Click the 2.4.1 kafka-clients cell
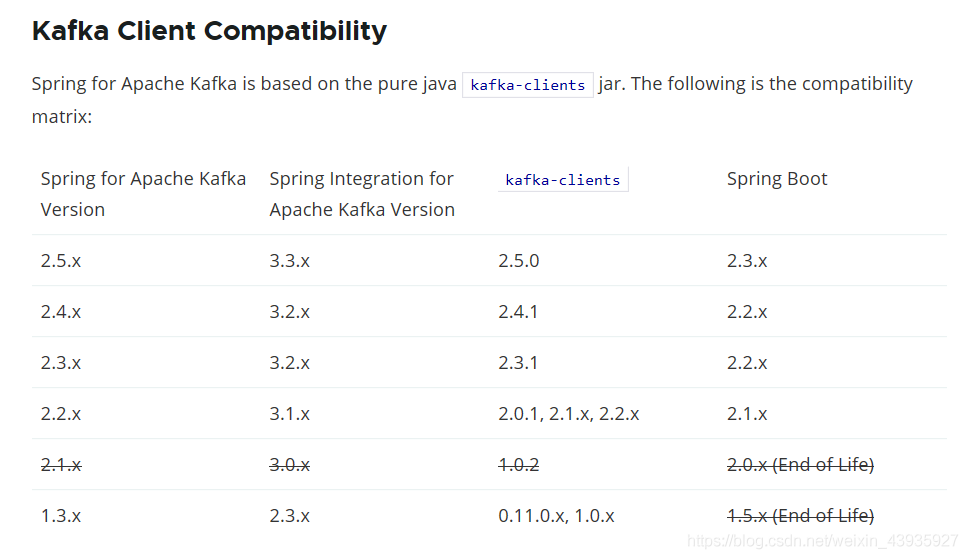This screenshot has width=968, height=559. [518, 312]
